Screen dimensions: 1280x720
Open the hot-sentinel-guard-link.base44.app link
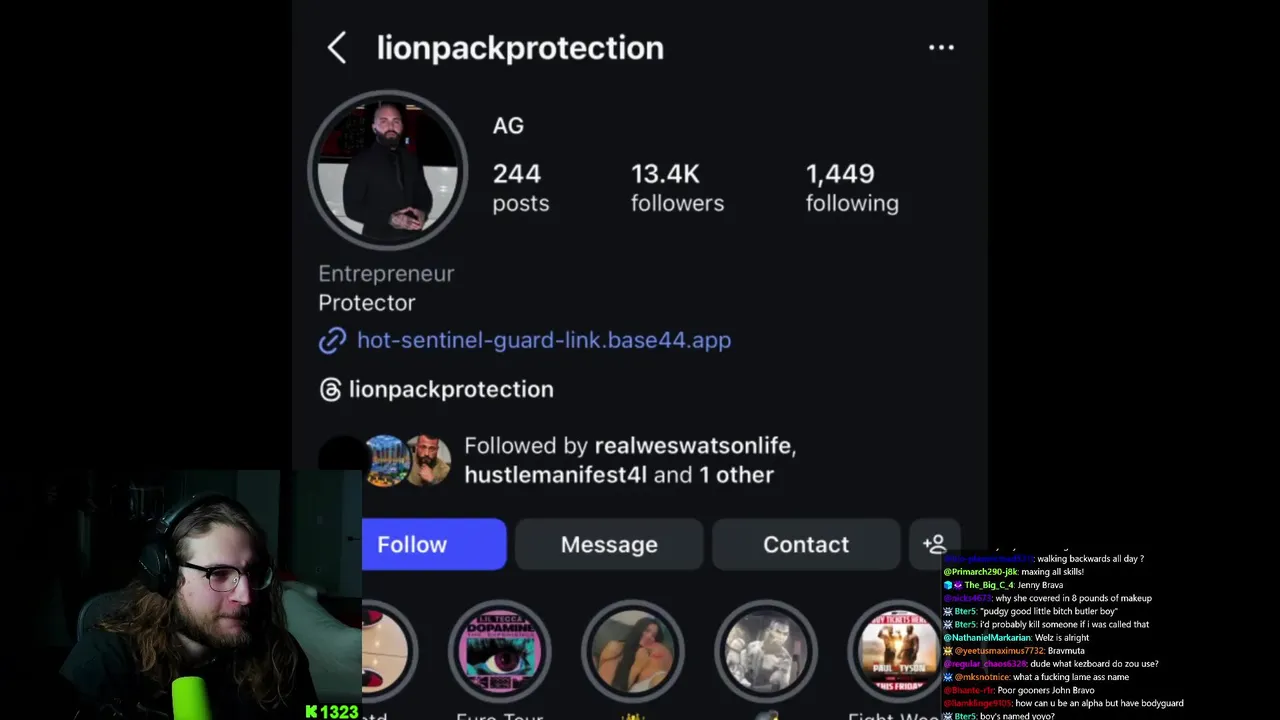(x=544, y=340)
